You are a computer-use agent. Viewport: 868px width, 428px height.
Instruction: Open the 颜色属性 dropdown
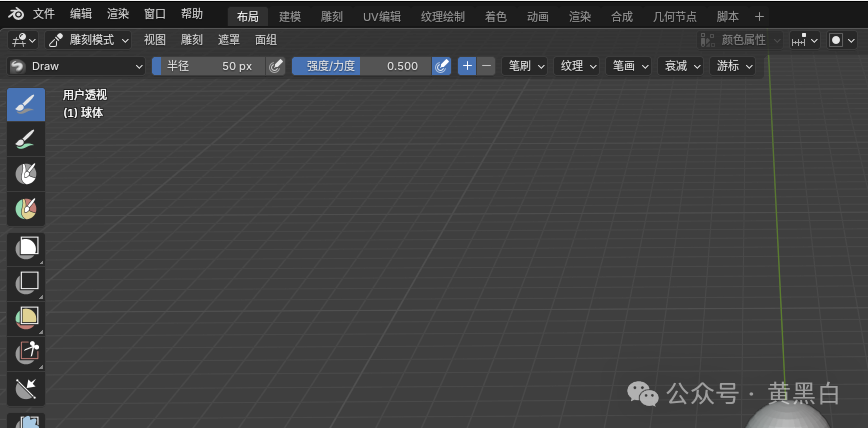(x=741, y=40)
